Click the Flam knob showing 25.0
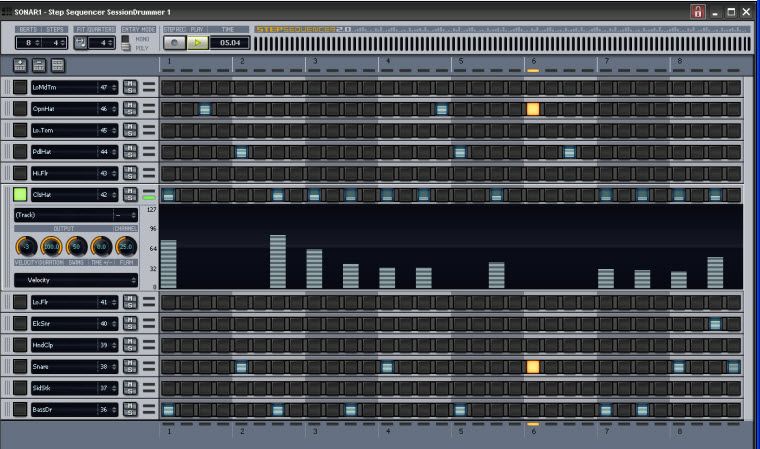Viewport: 760px width, 449px height. [126, 246]
